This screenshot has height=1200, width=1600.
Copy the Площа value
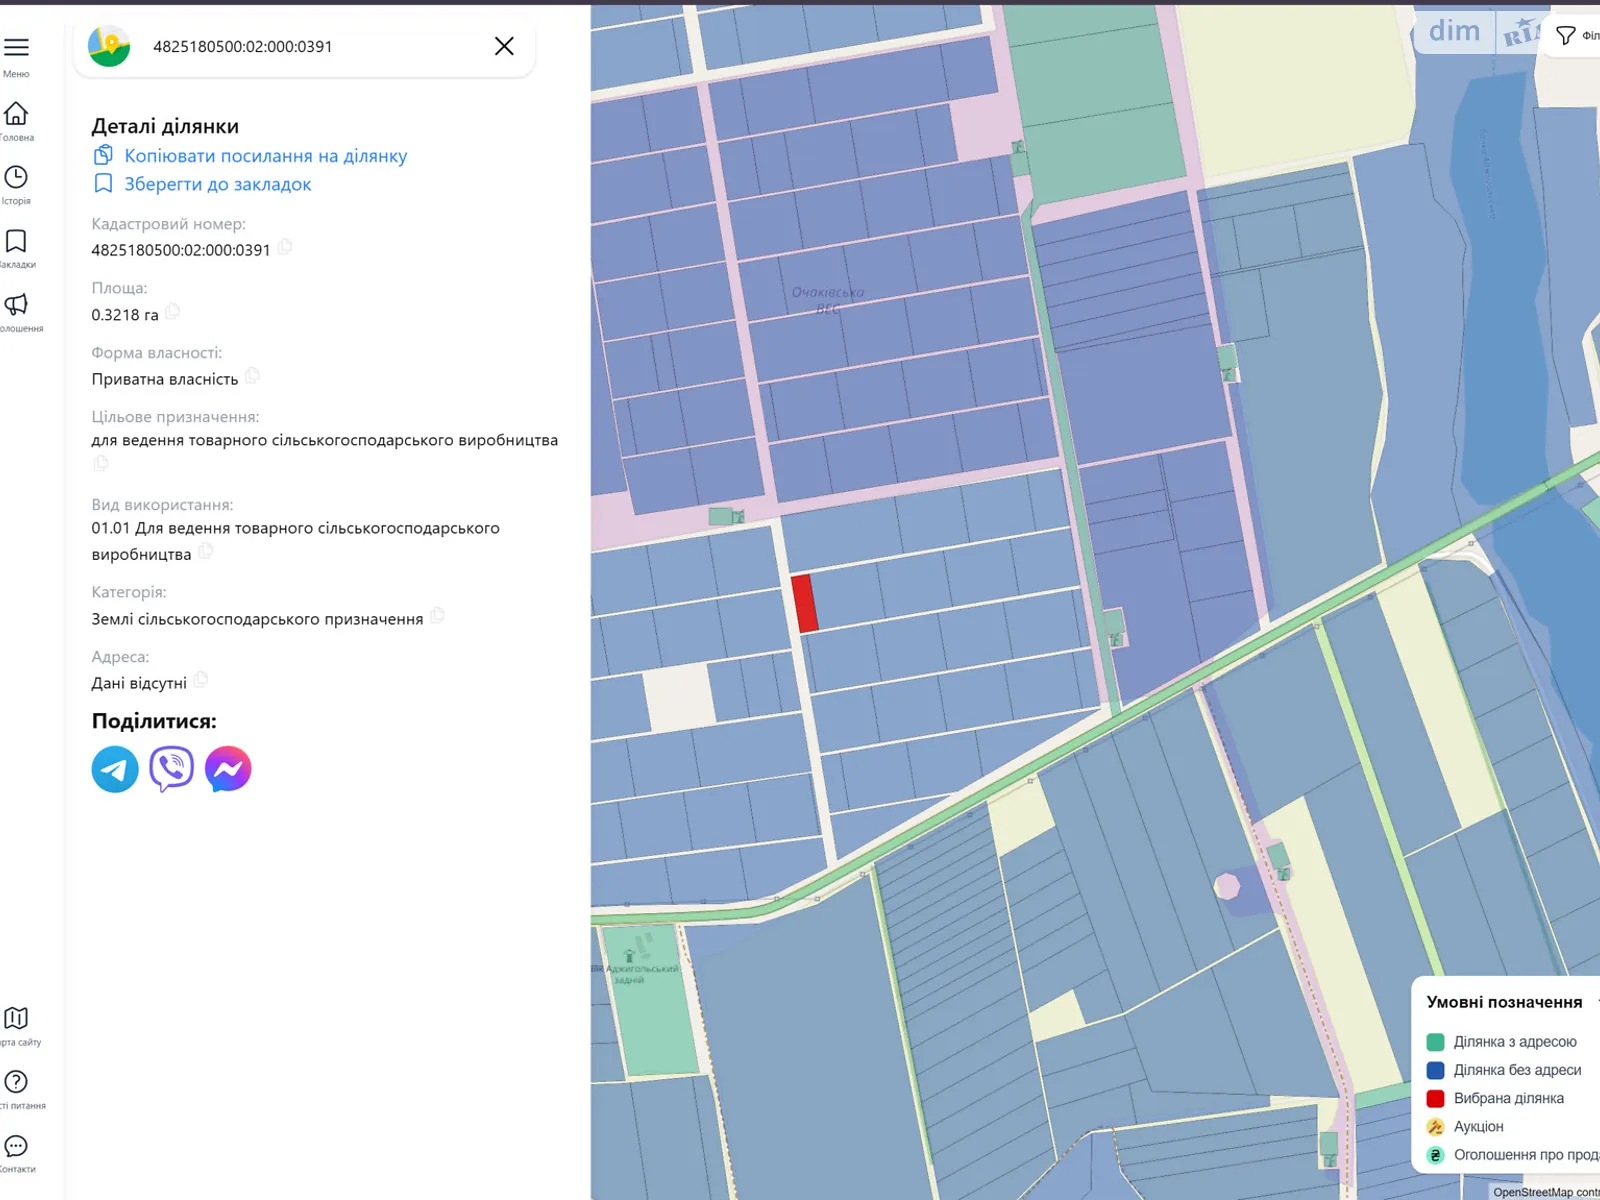pos(172,312)
